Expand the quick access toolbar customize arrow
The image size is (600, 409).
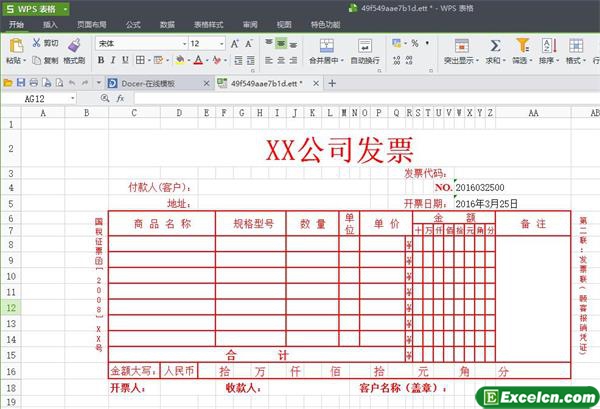pyautogui.click(x=99, y=83)
